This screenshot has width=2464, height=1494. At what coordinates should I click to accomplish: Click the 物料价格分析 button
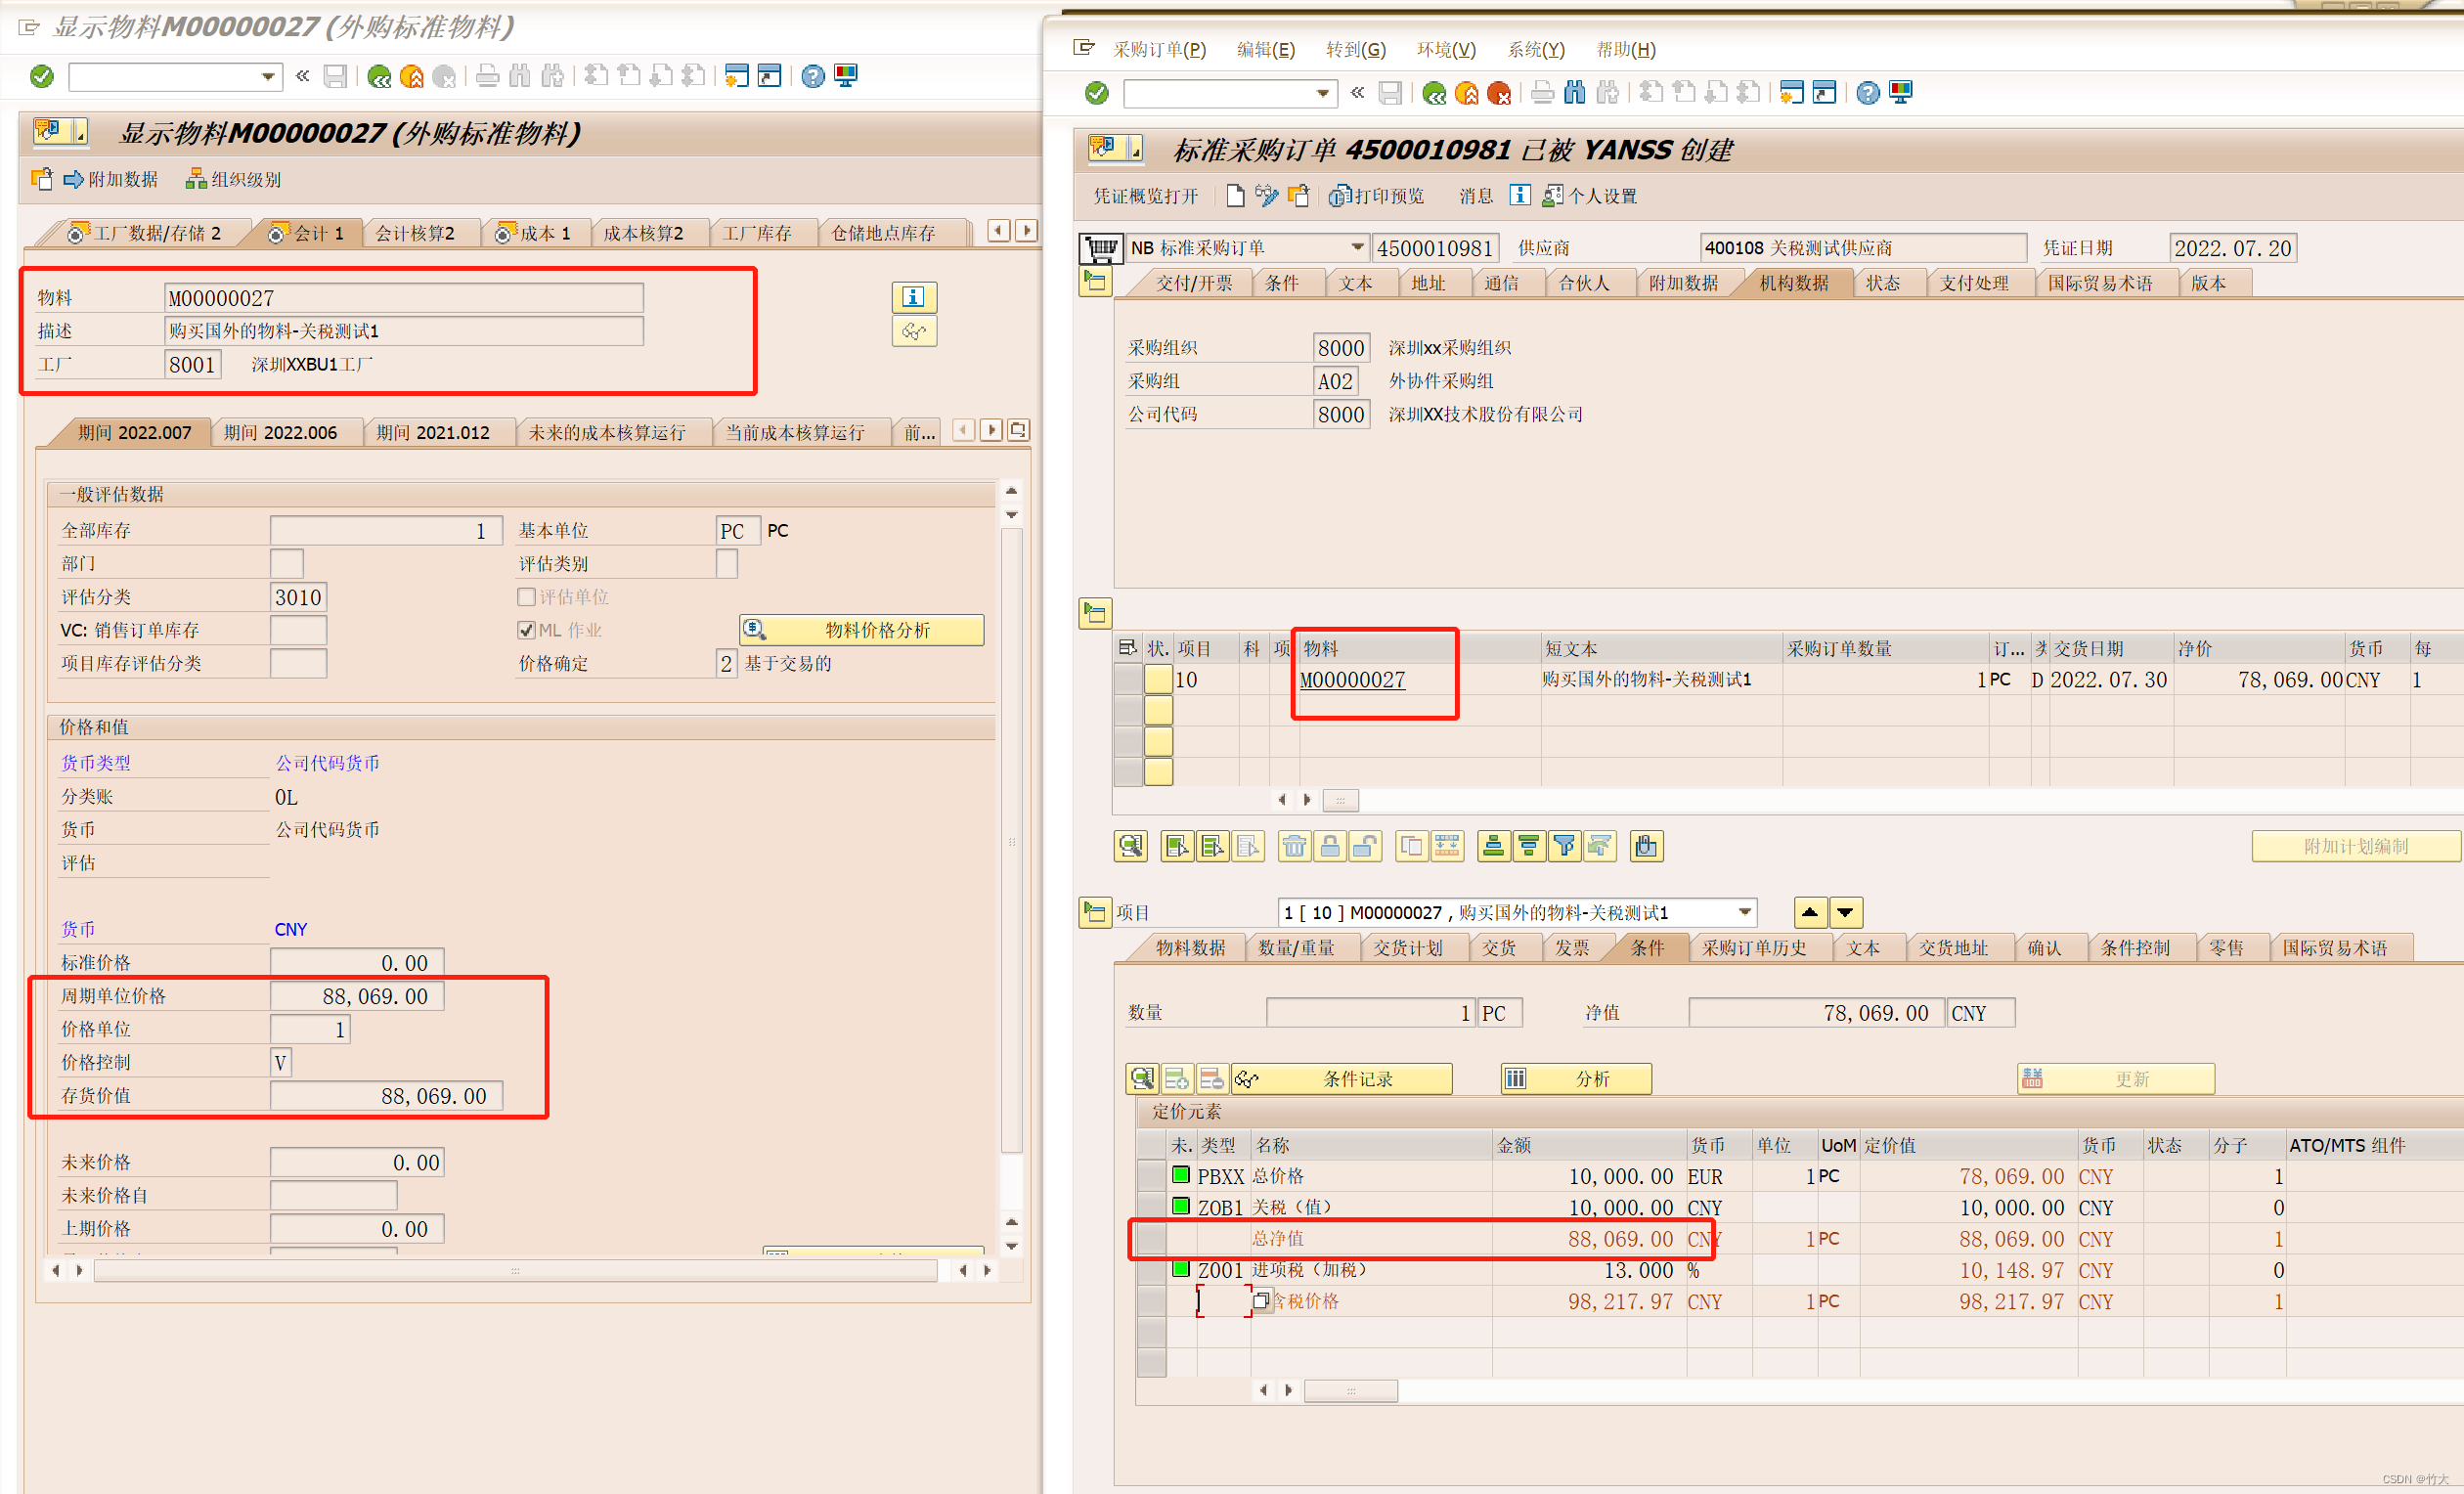pos(861,630)
